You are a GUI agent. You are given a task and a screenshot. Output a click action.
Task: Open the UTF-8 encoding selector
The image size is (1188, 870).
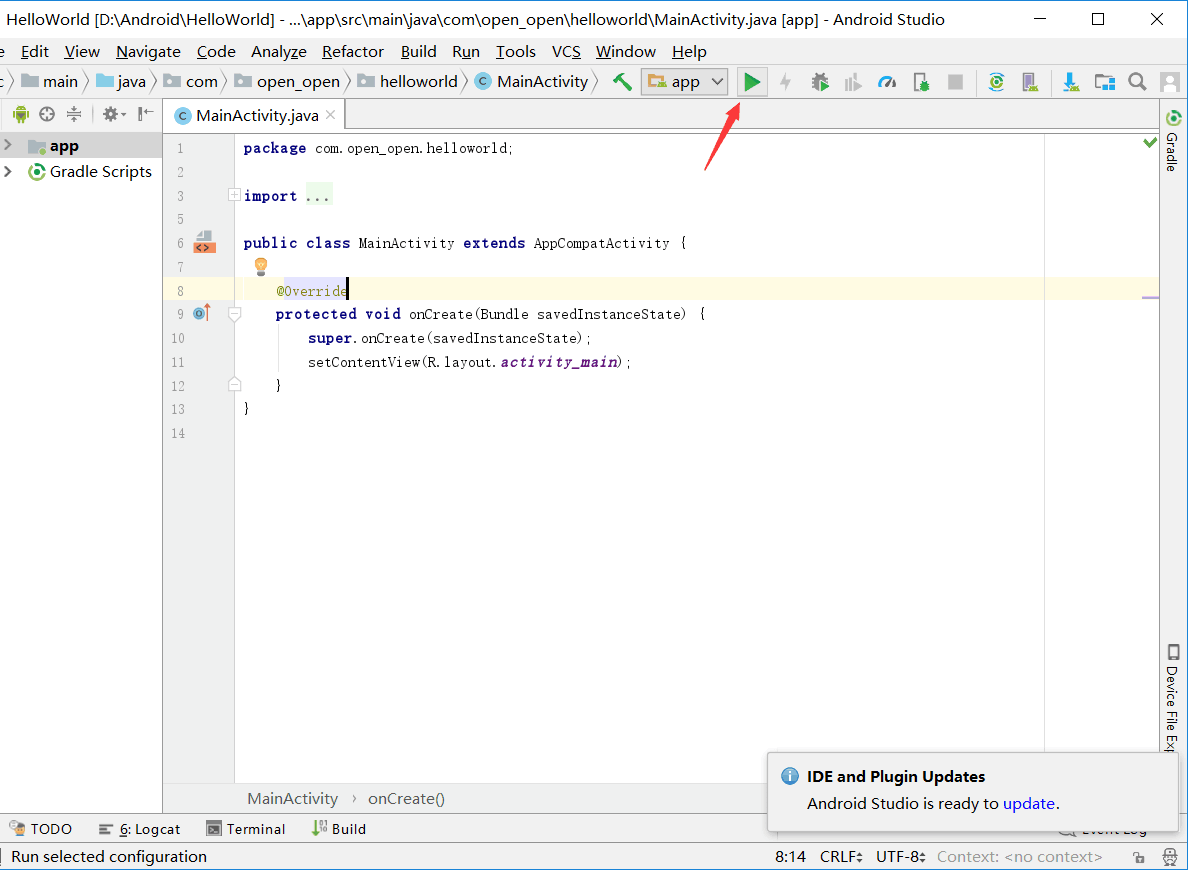coord(901,857)
